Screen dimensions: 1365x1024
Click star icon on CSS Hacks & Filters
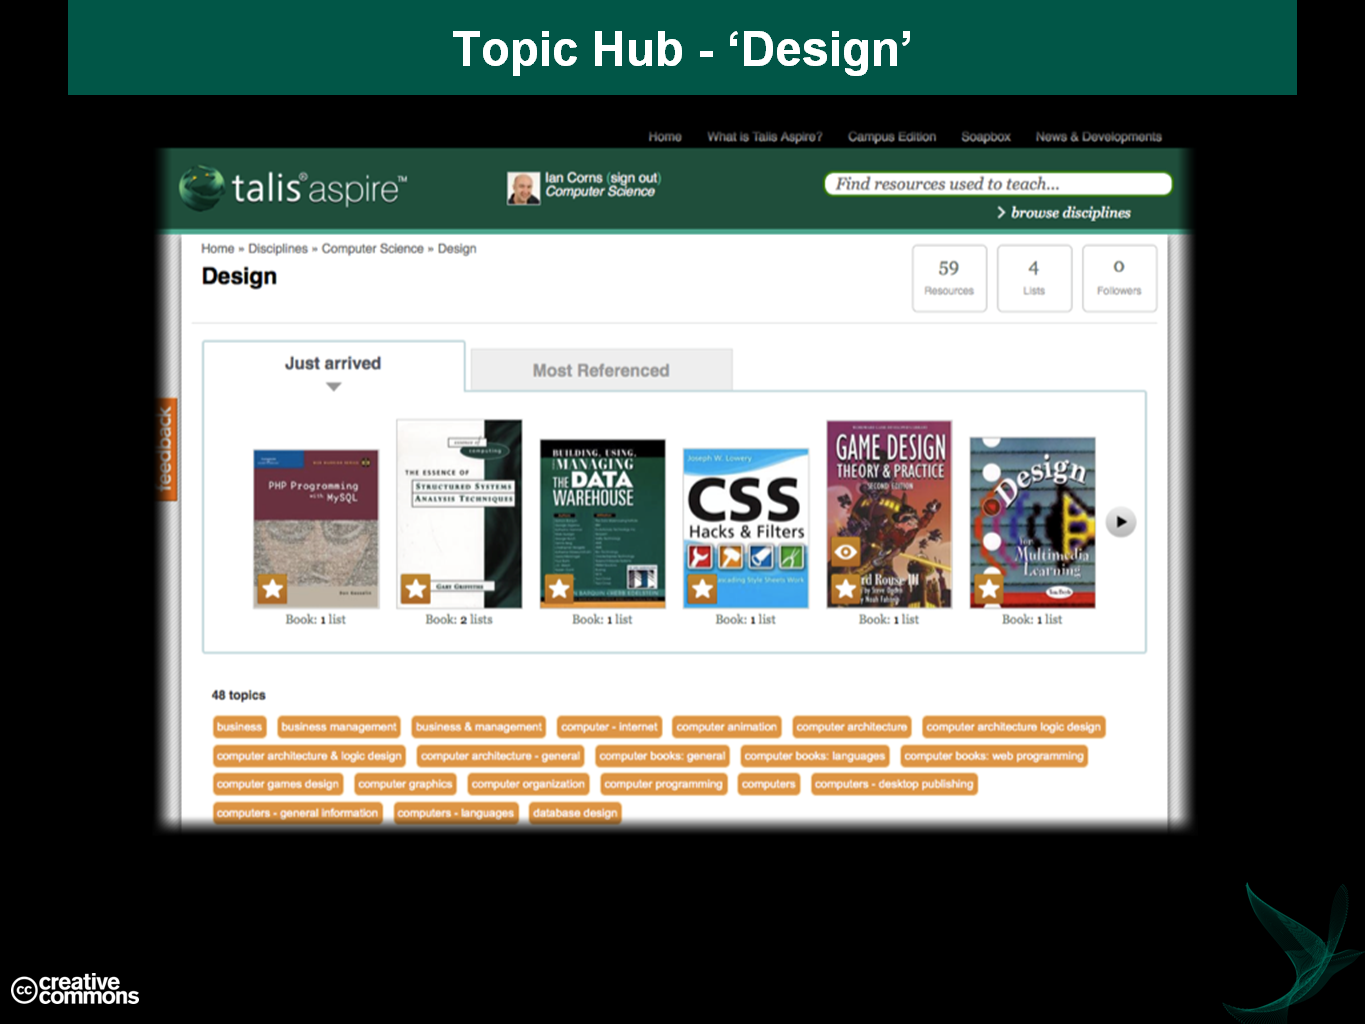click(702, 589)
